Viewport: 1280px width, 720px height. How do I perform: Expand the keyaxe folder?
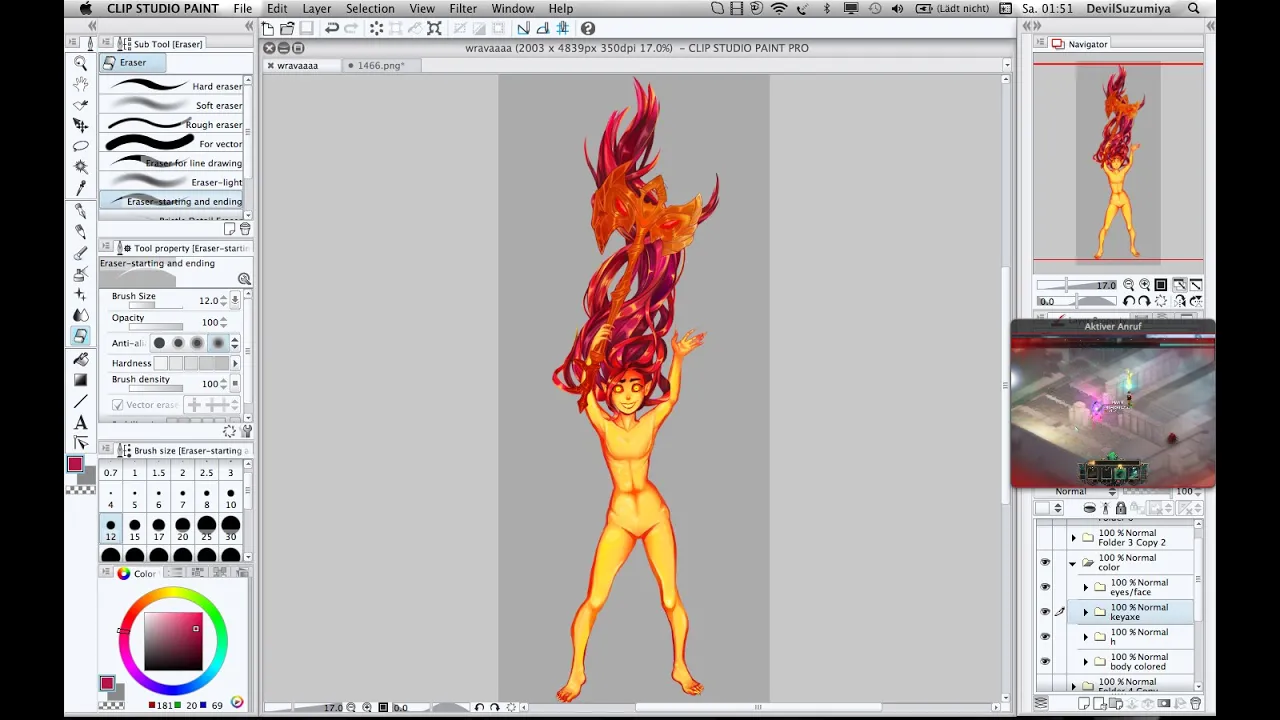(x=1086, y=612)
